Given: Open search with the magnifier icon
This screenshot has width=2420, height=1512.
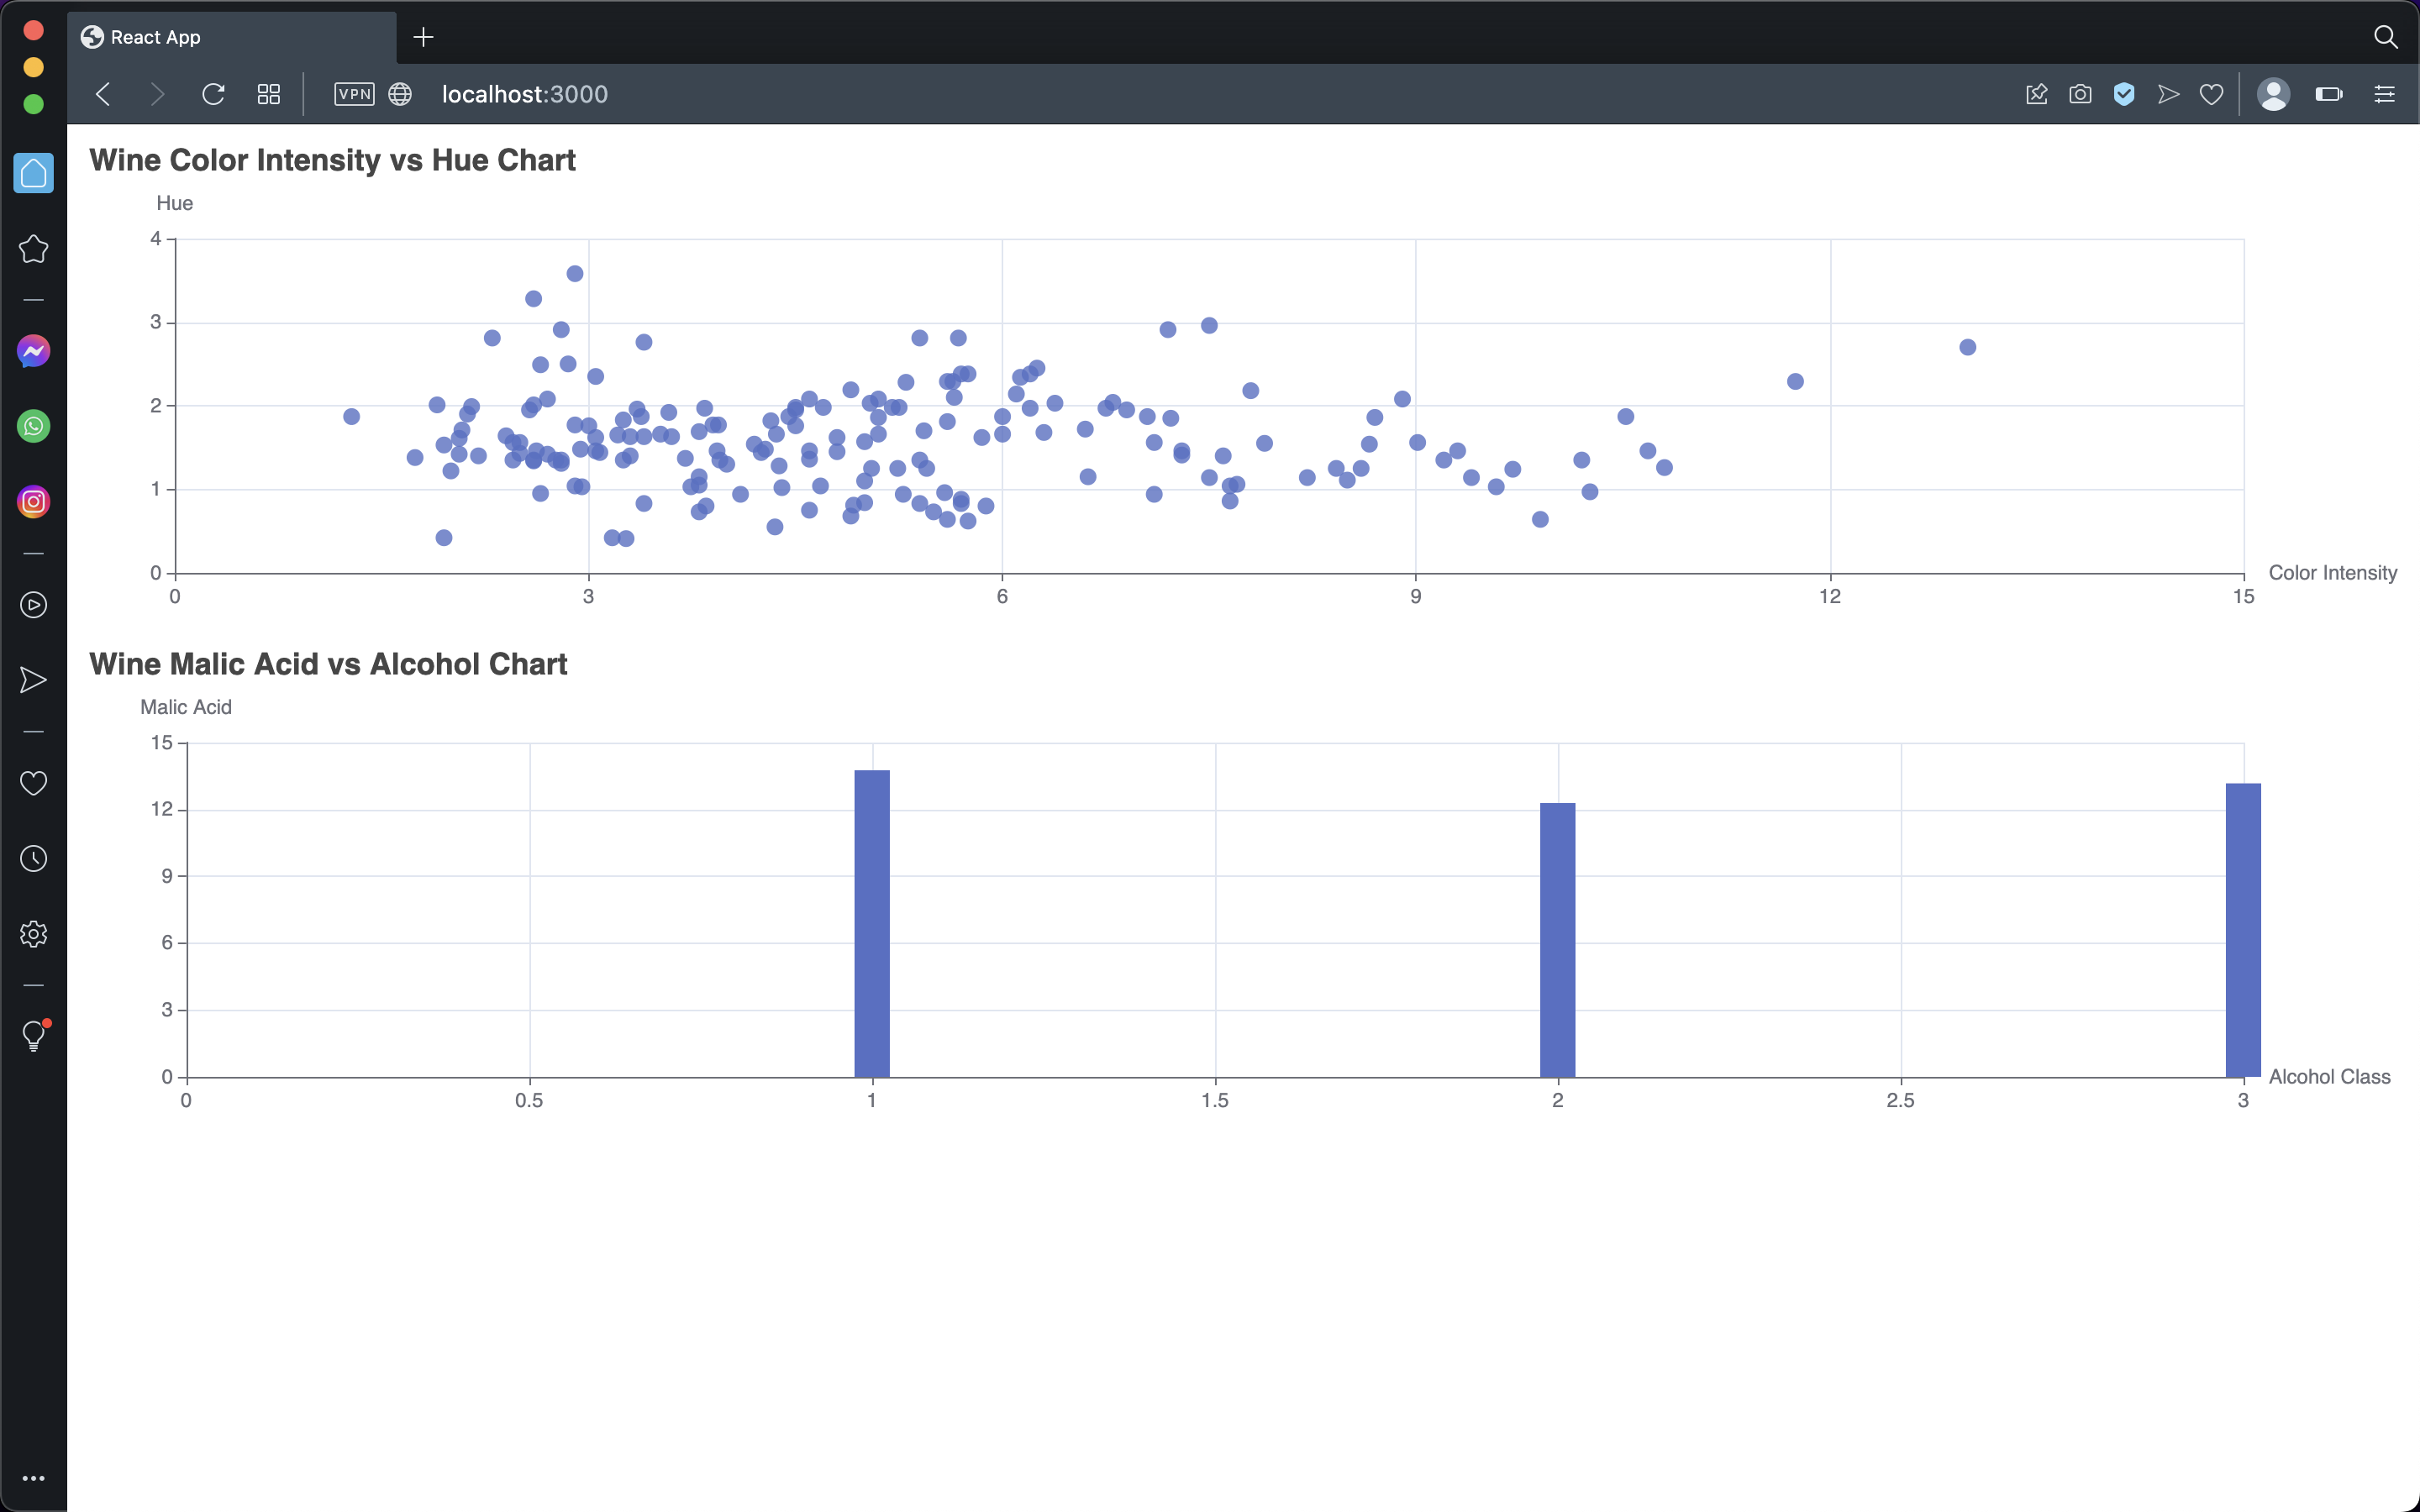Looking at the screenshot, I should pyautogui.click(x=2386, y=37).
